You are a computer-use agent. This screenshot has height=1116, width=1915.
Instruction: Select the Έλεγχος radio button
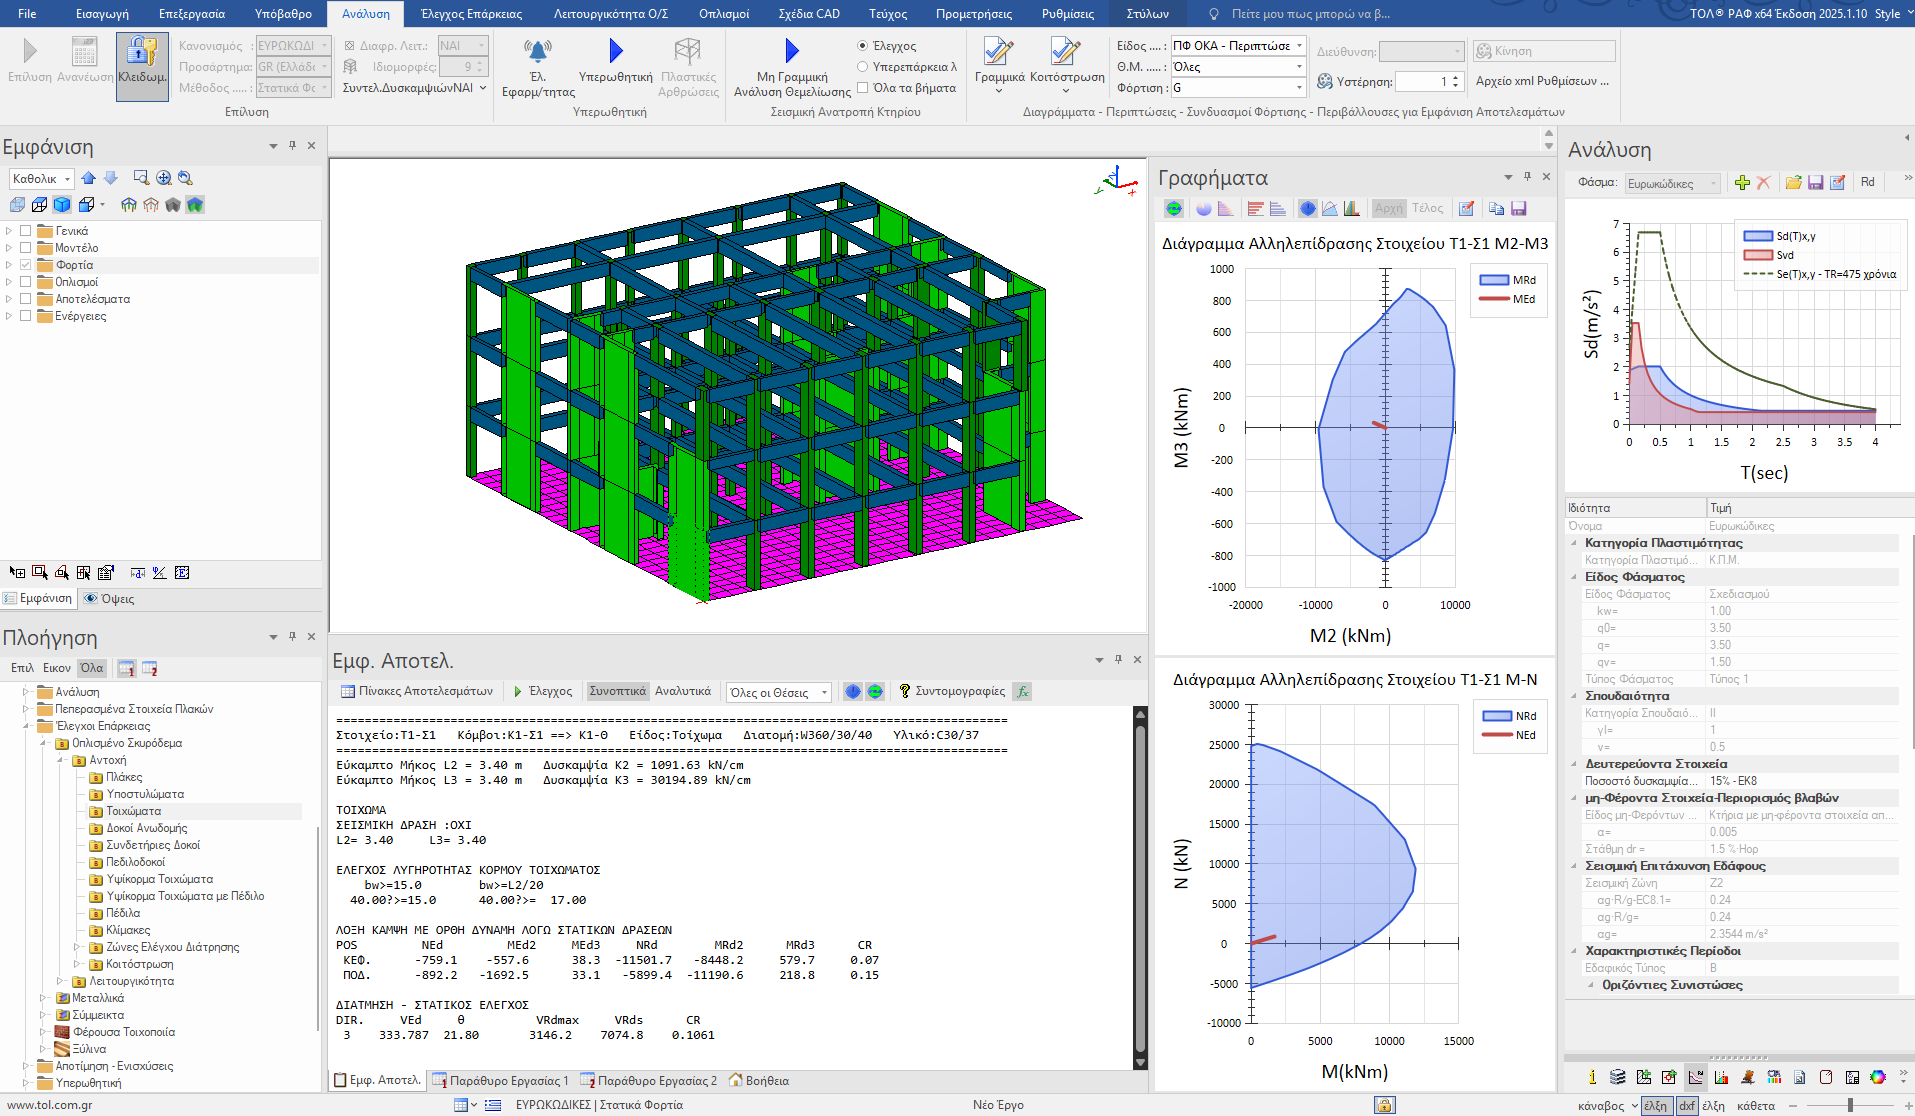[863, 46]
